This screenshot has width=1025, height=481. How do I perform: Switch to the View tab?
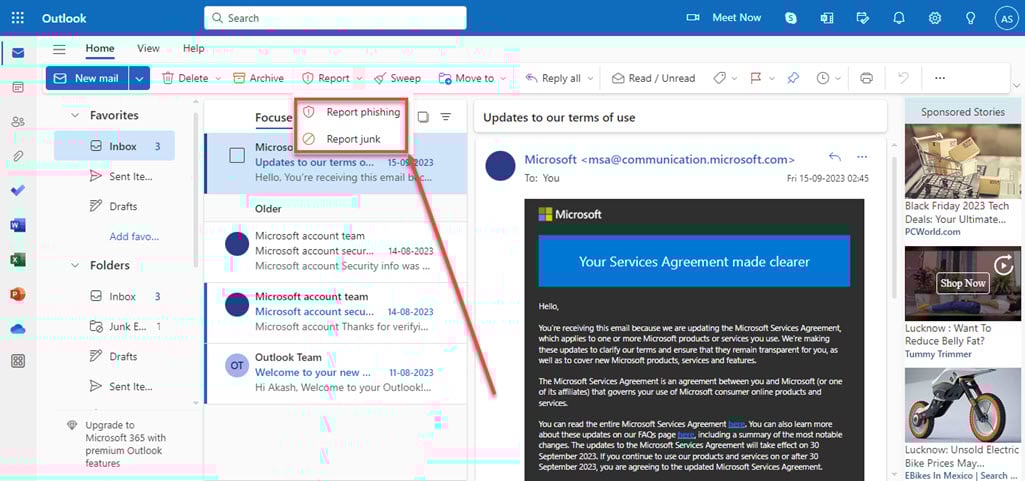pyautogui.click(x=148, y=48)
